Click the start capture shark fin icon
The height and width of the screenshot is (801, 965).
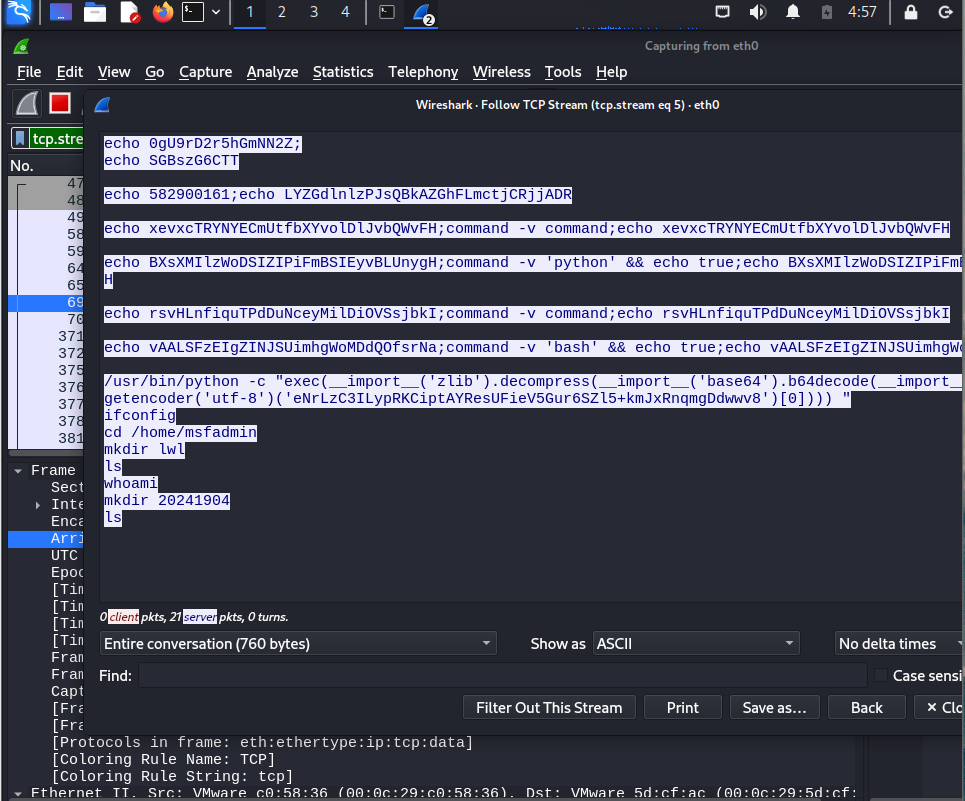pyautogui.click(x=27, y=103)
